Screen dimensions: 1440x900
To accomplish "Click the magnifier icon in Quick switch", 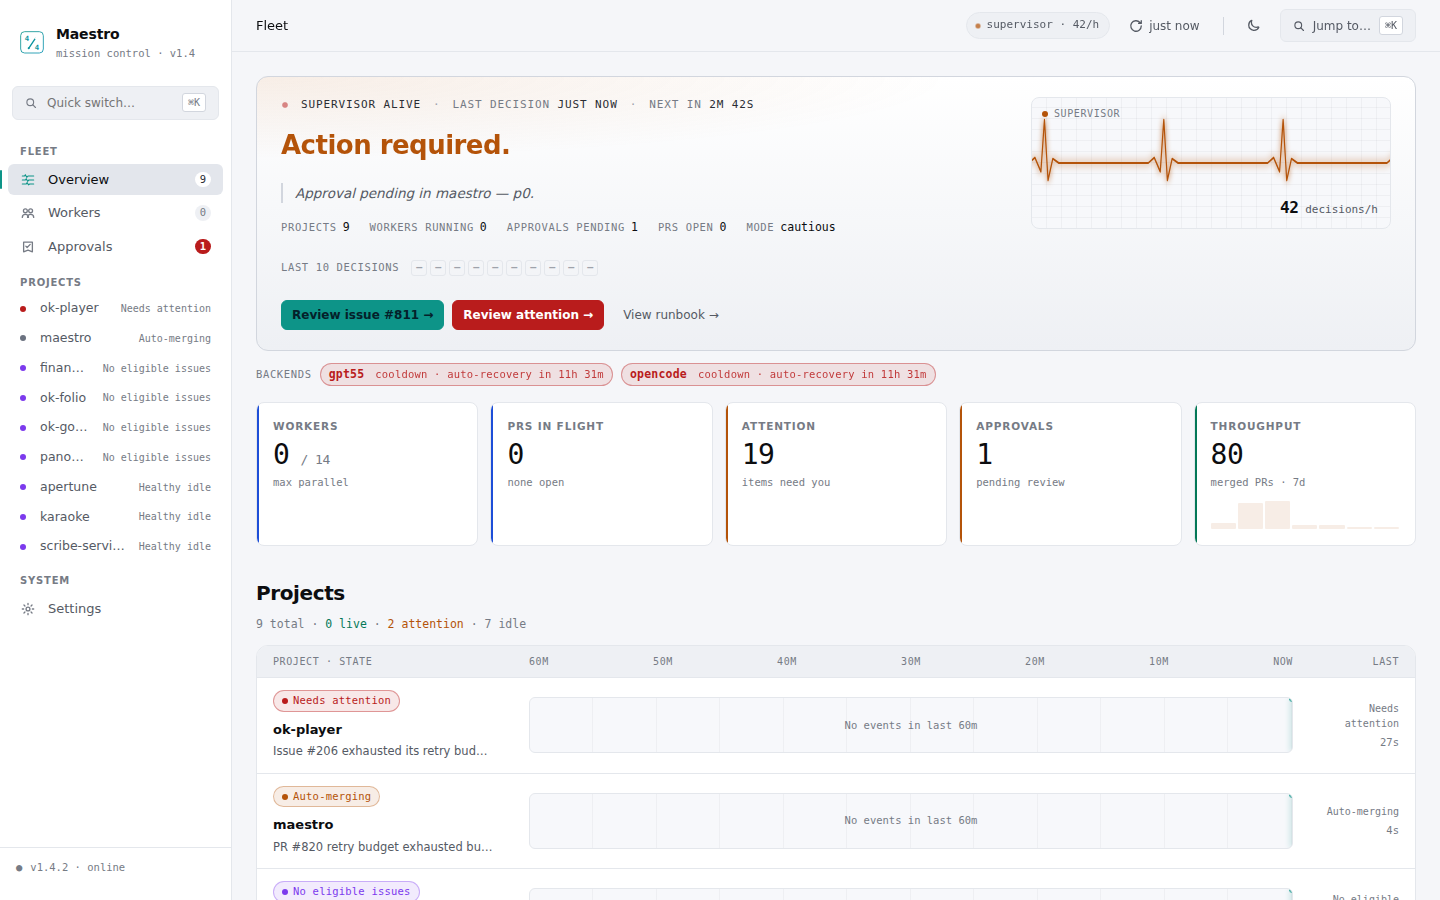I will point(31,103).
